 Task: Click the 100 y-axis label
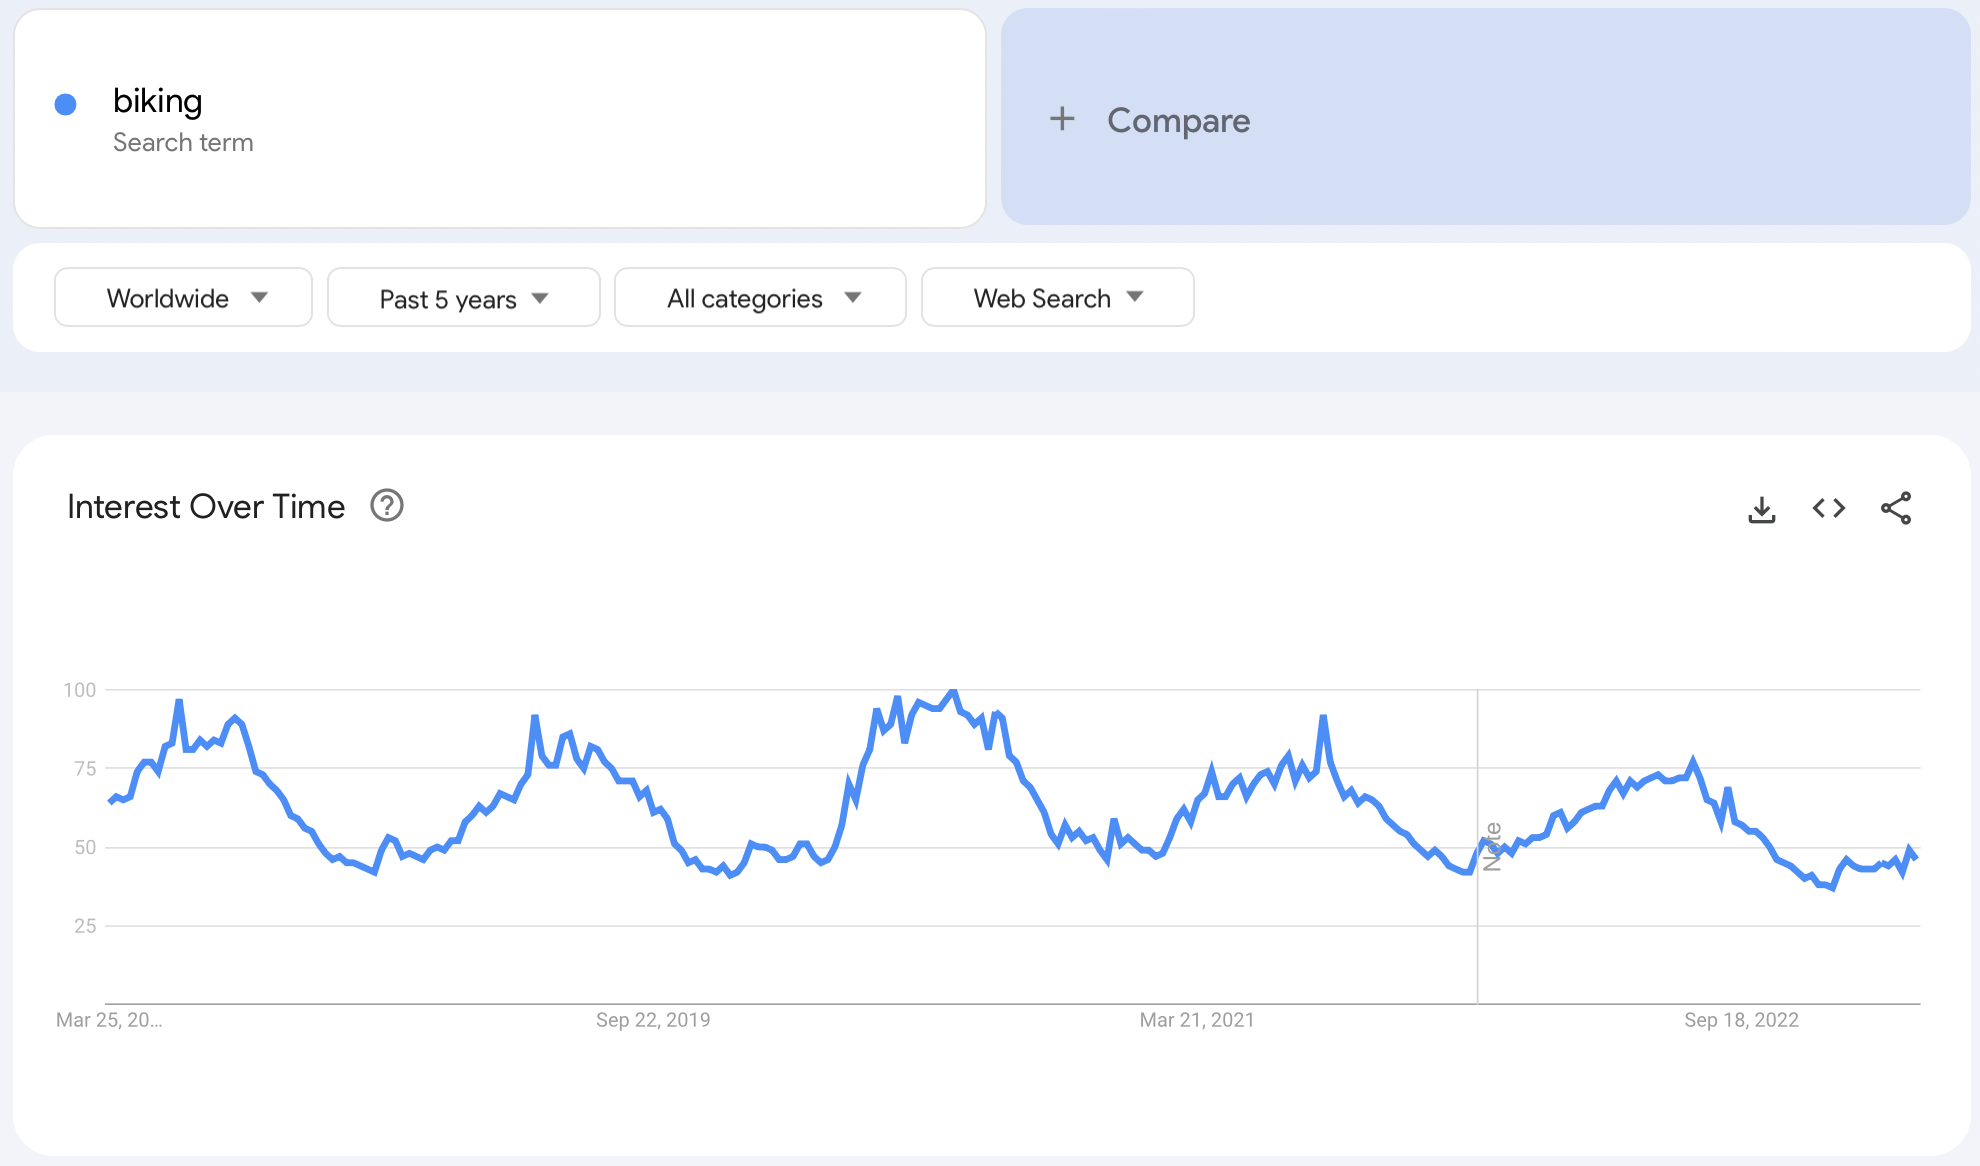click(x=79, y=690)
